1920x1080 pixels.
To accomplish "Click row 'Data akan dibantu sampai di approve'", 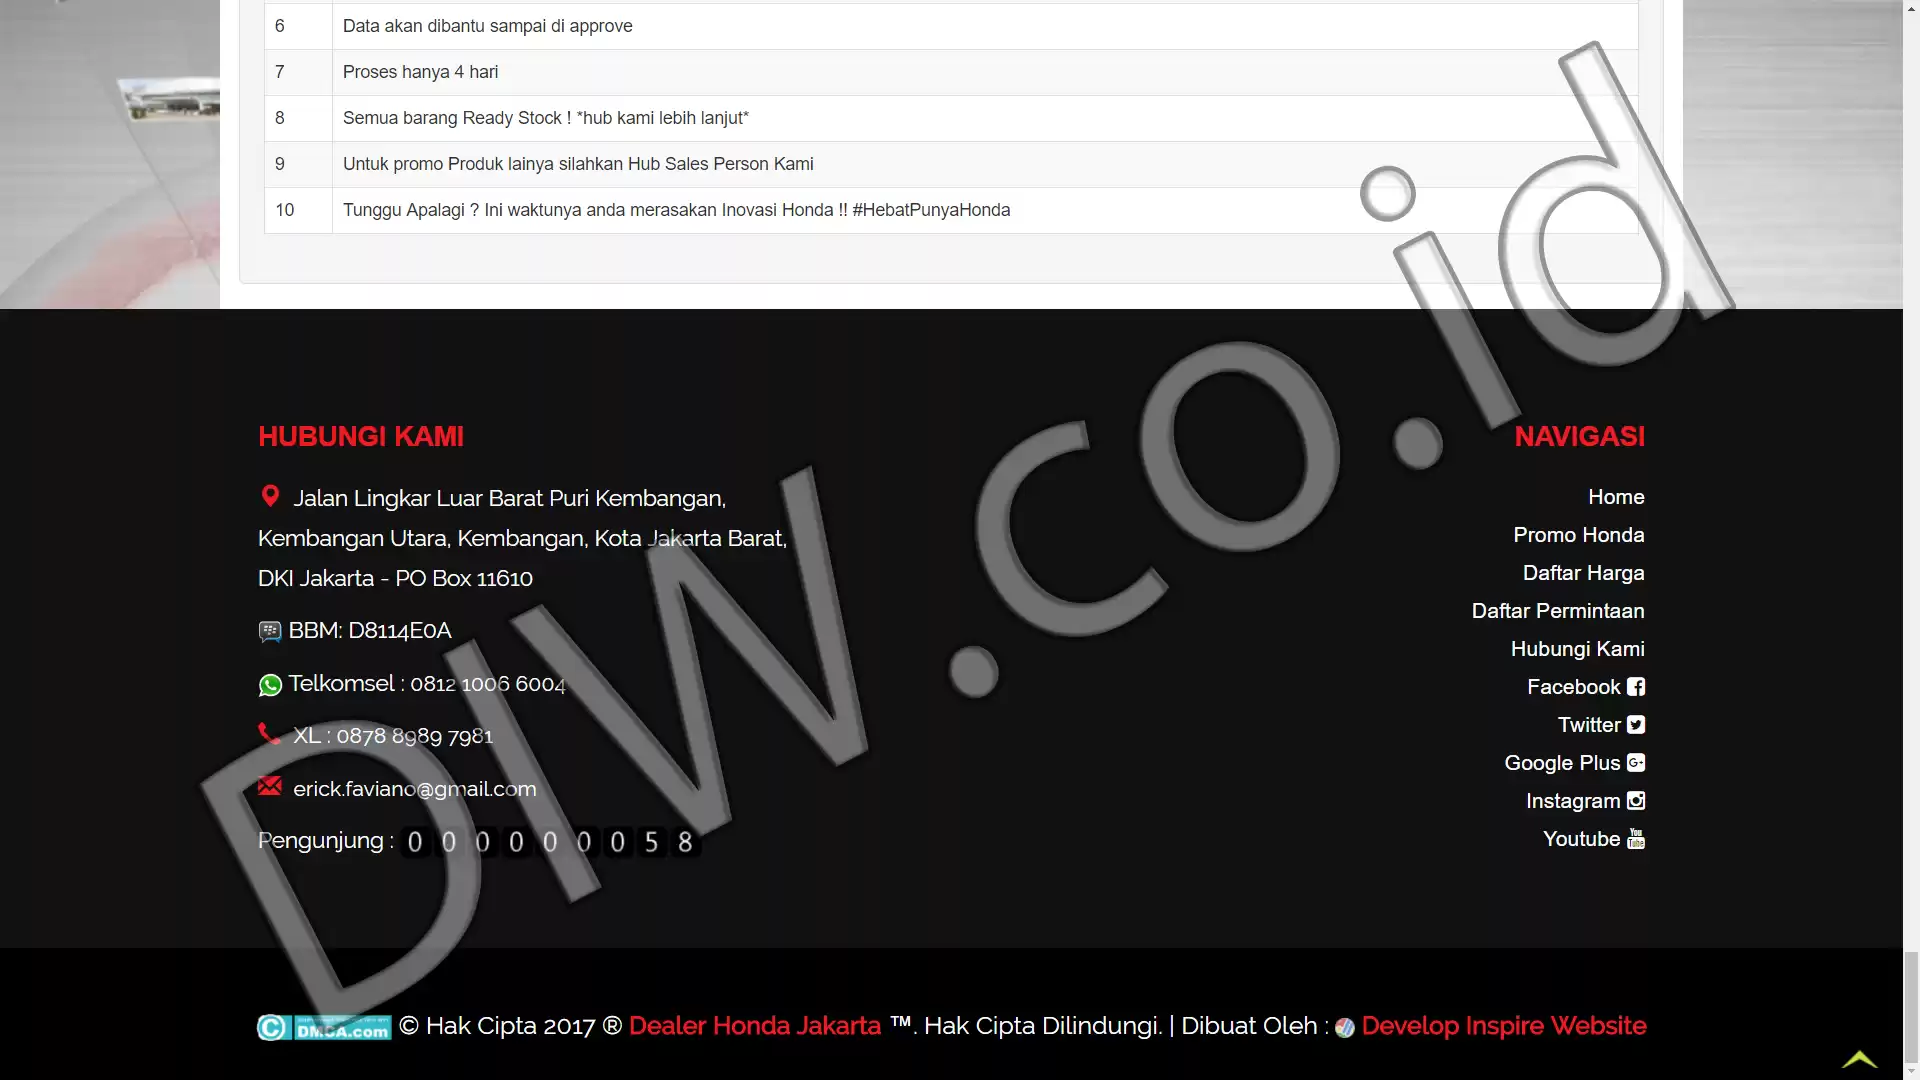I will pyautogui.click(x=951, y=26).
